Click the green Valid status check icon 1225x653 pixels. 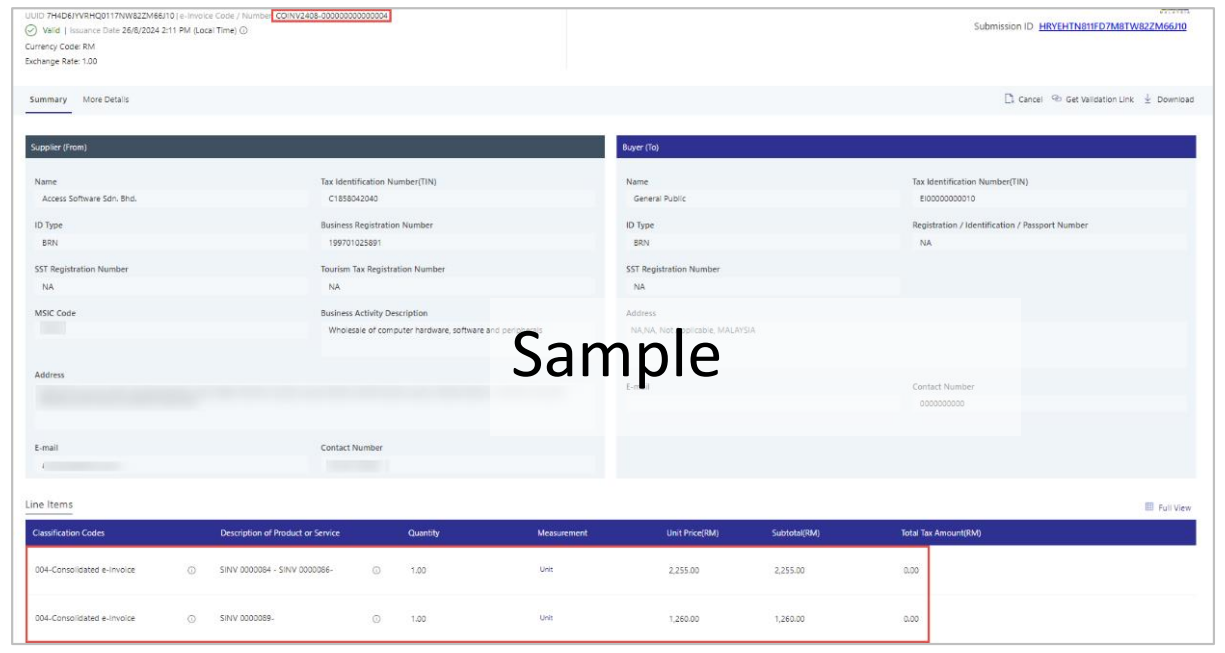(x=31, y=31)
